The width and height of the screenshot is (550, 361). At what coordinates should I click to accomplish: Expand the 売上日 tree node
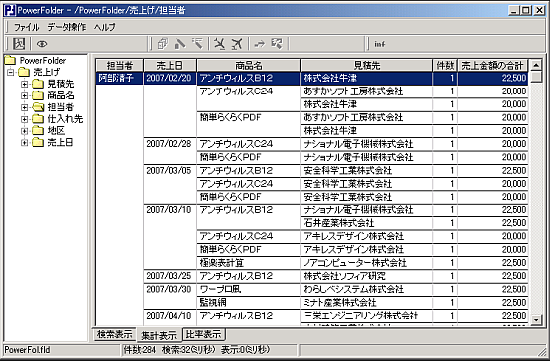point(25,142)
